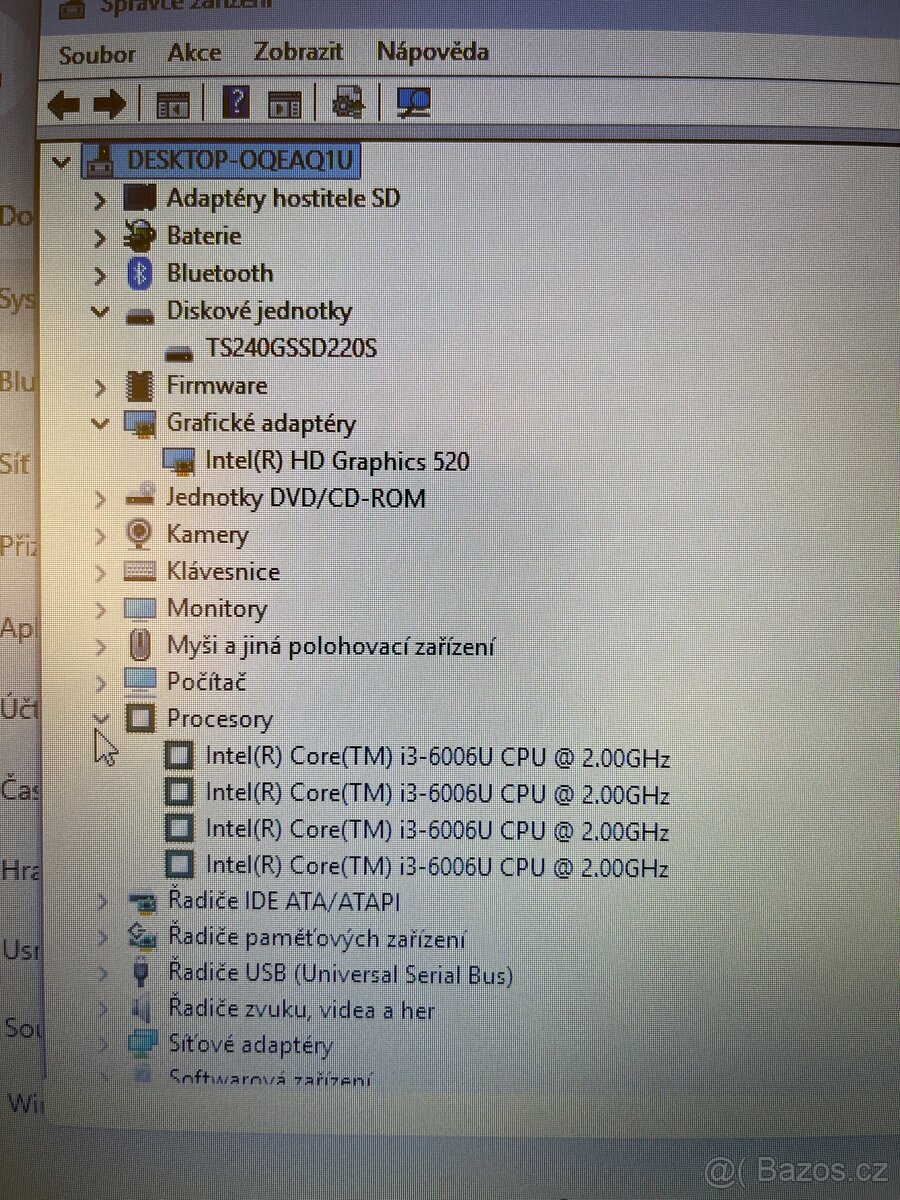Open Properties via the toolbar properties icon
Screen dimensions: 900x1200
pos(285,103)
